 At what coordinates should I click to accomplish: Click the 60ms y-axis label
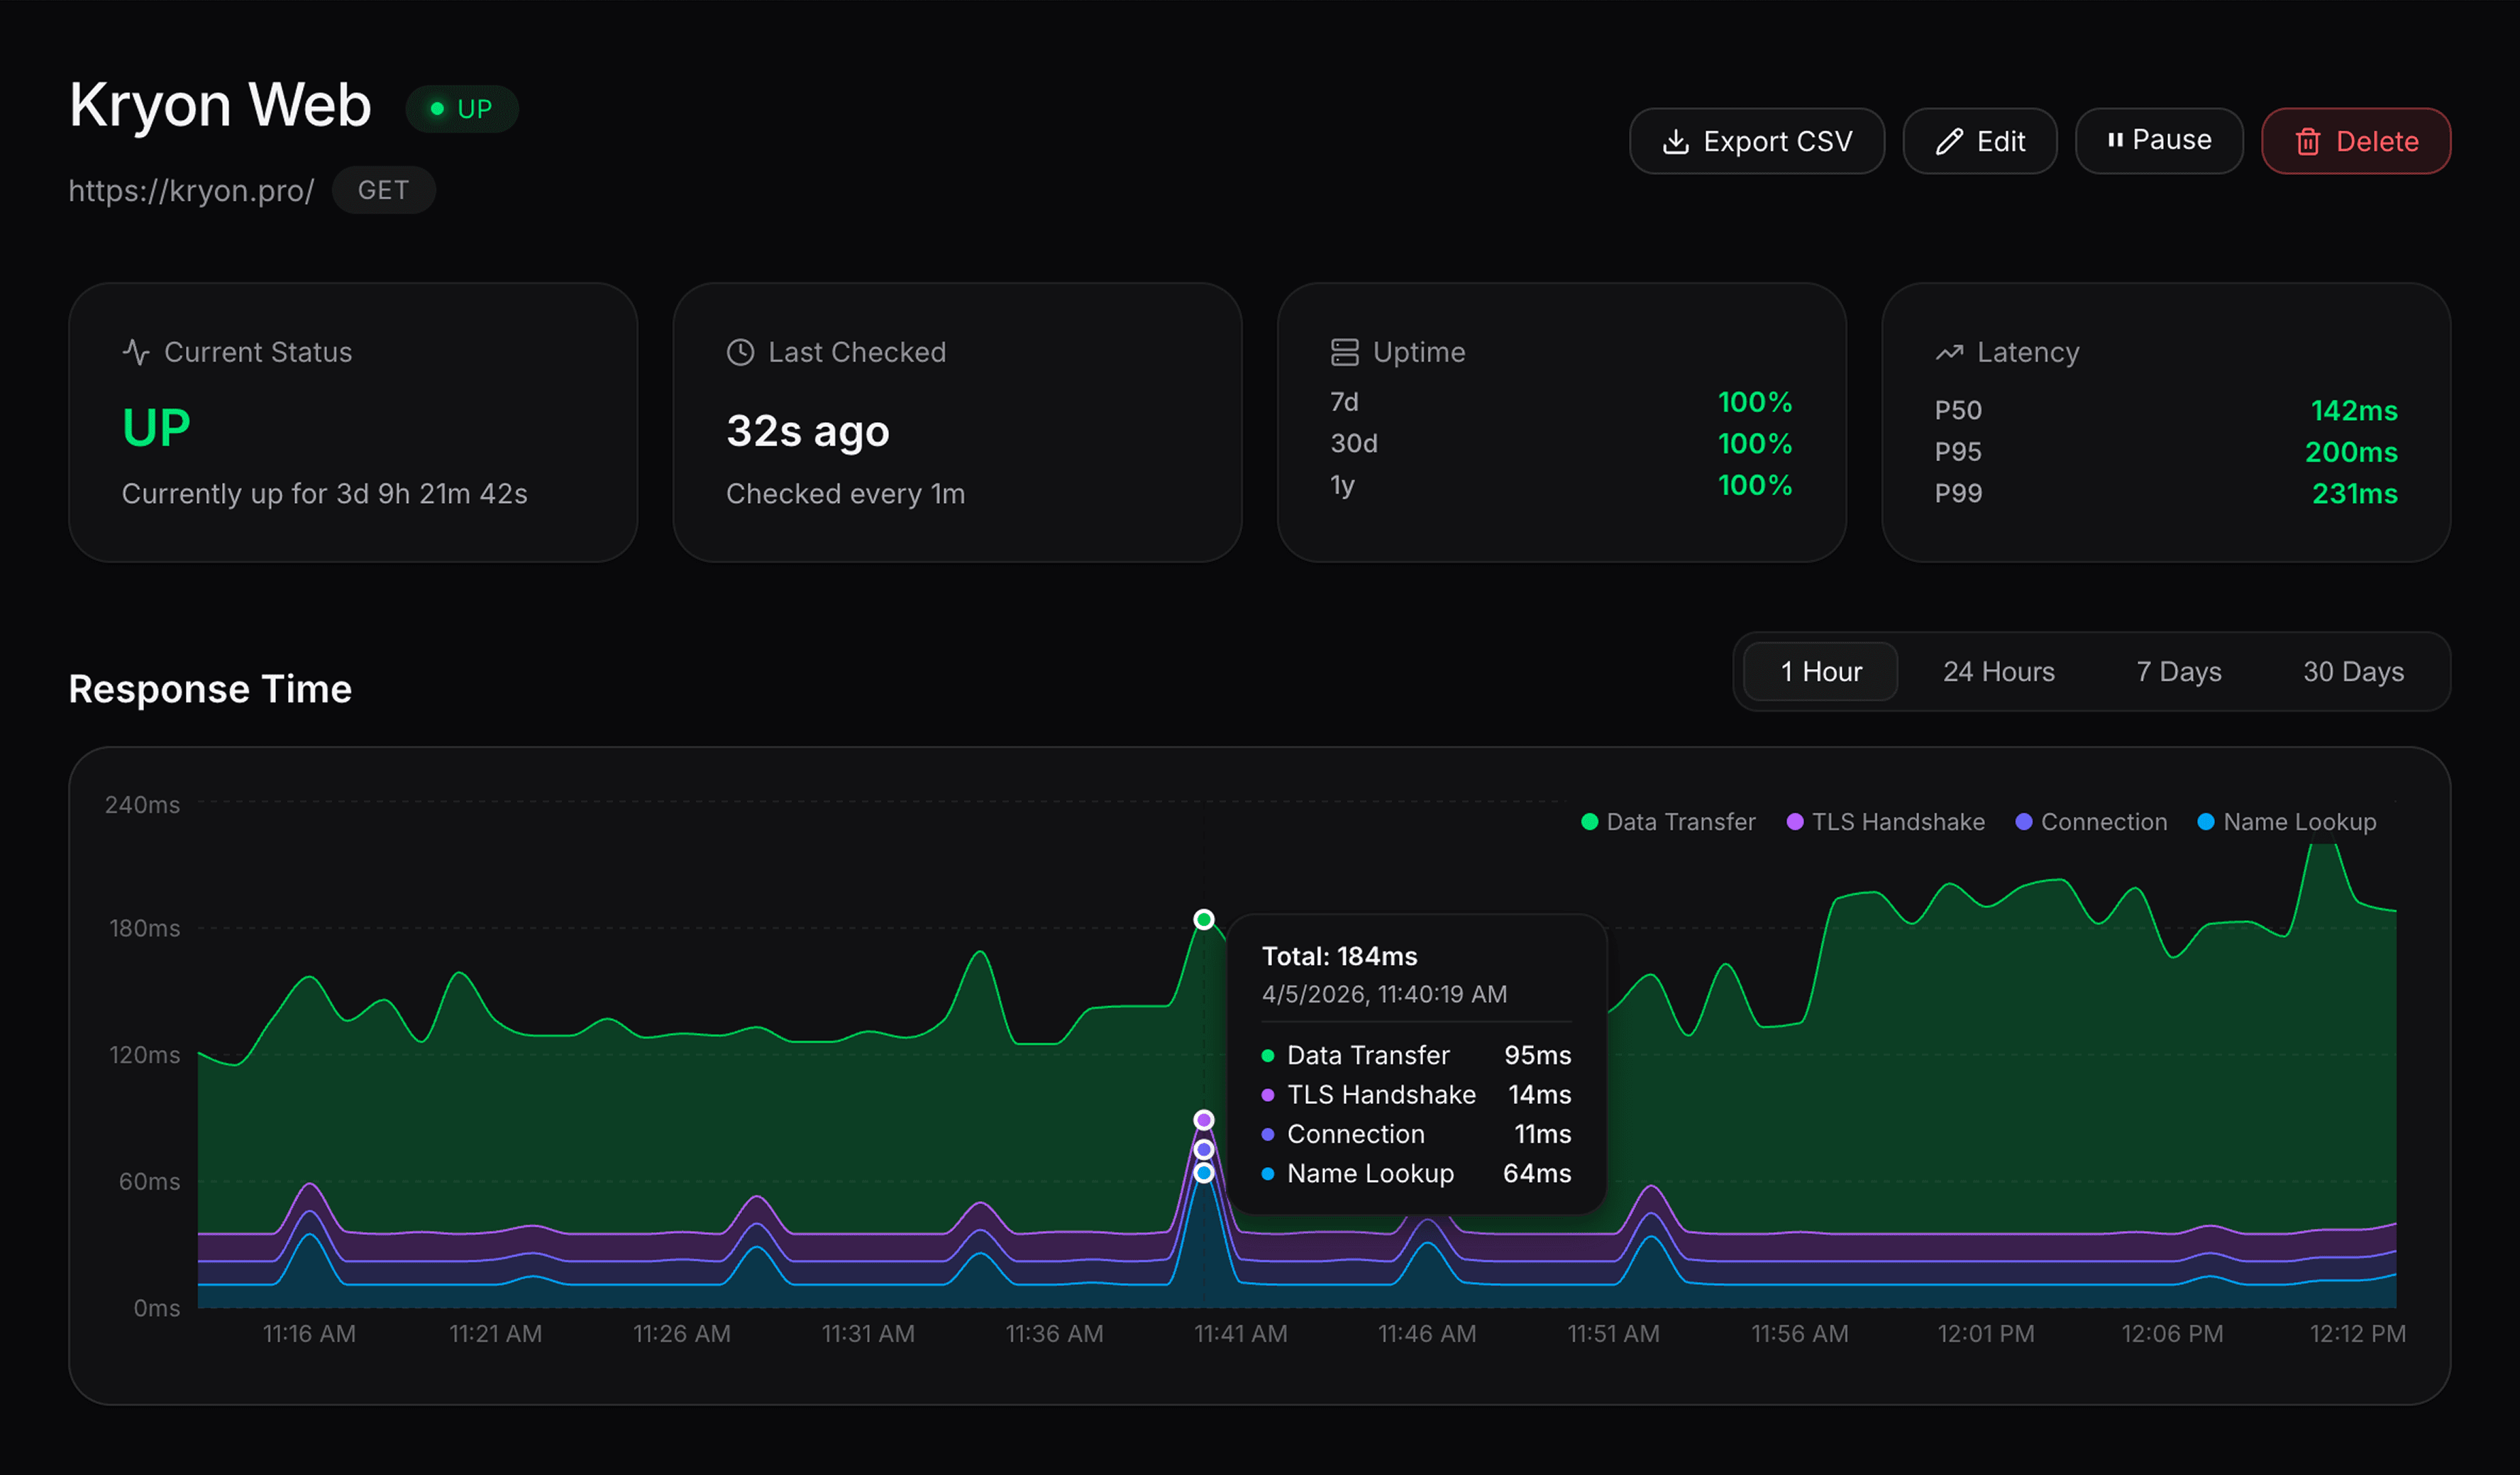pyautogui.click(x=150, y=1181)
